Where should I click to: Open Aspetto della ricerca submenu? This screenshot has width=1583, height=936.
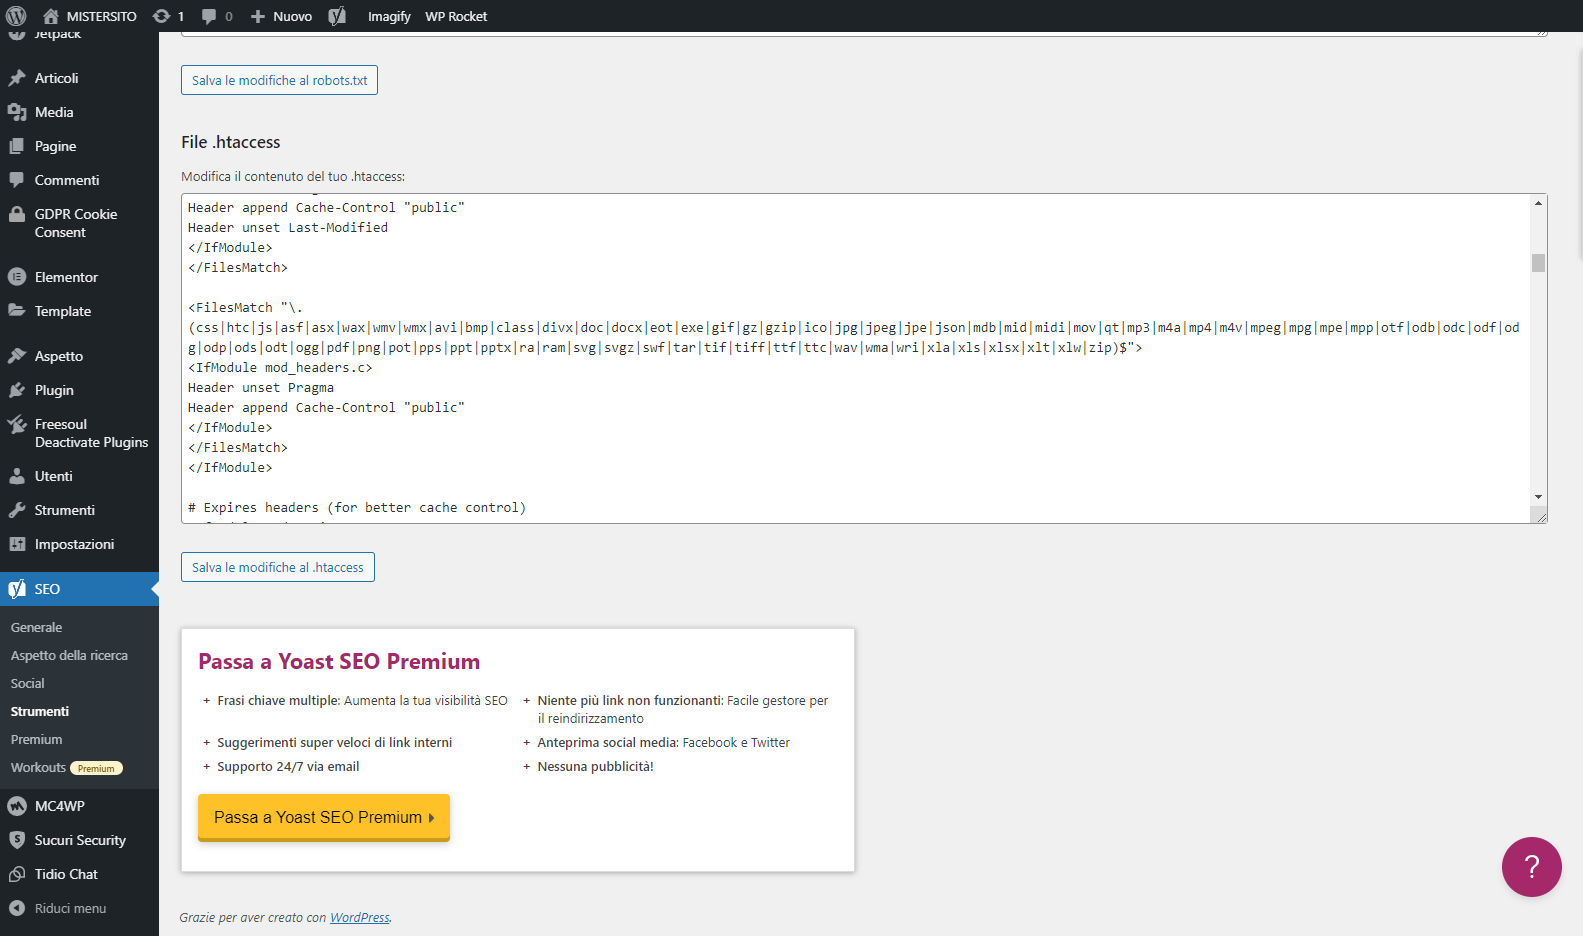point(69,656)
